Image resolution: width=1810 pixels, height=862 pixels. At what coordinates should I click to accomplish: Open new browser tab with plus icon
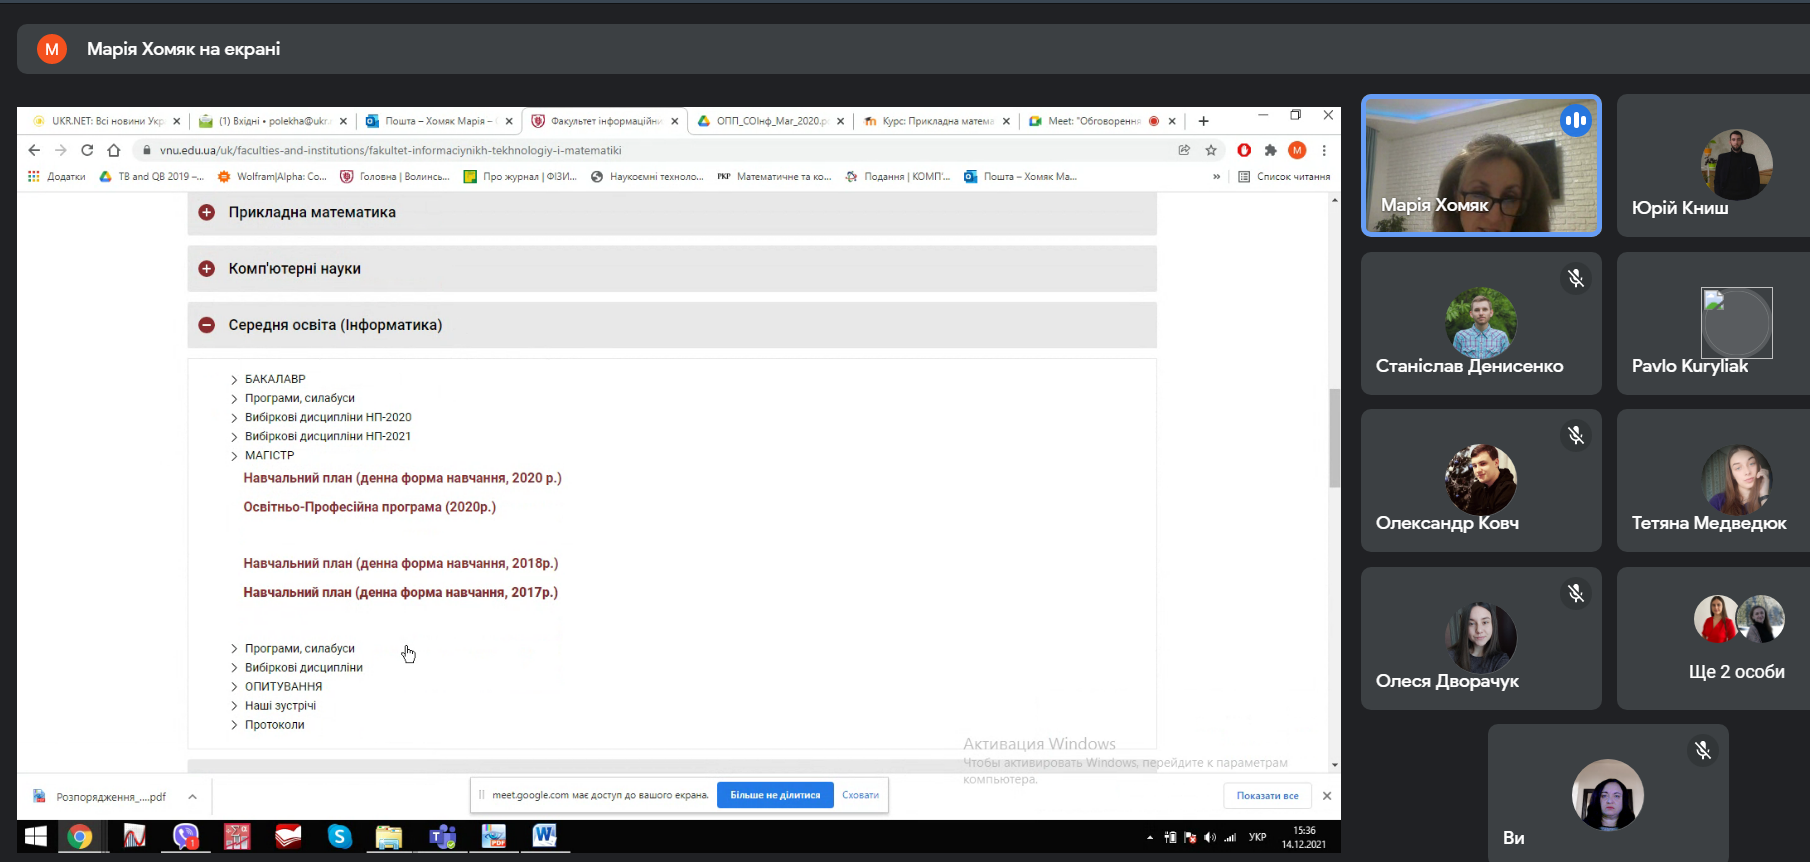pyautogui.click(x=1204, y=121)
